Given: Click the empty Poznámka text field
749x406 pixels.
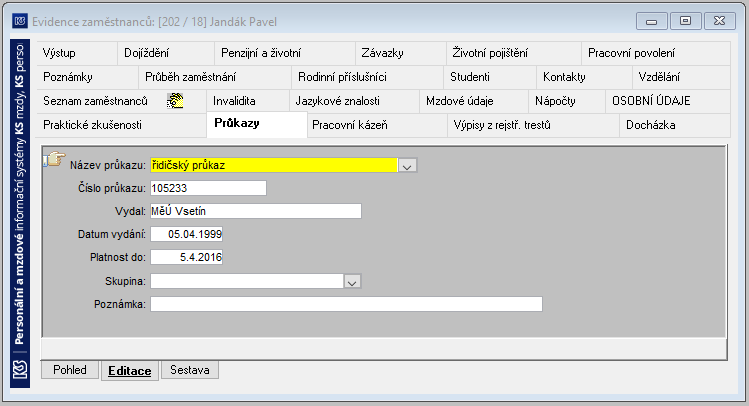Looking at the screenshot, I should 346,304.
